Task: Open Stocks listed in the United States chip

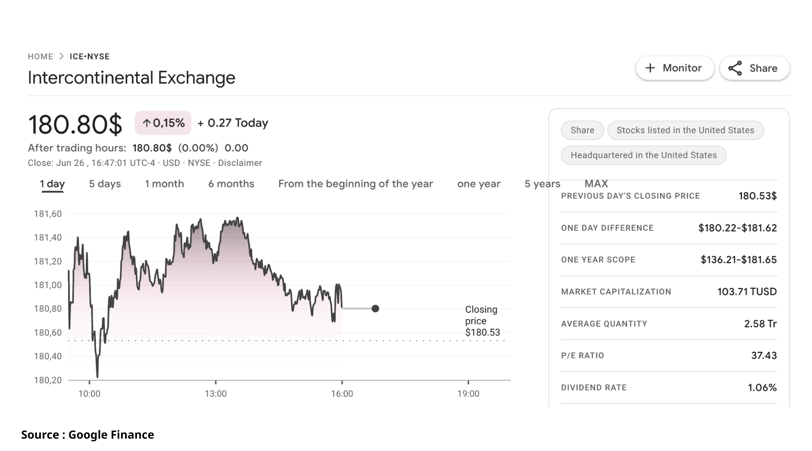Action: point(685,130)
